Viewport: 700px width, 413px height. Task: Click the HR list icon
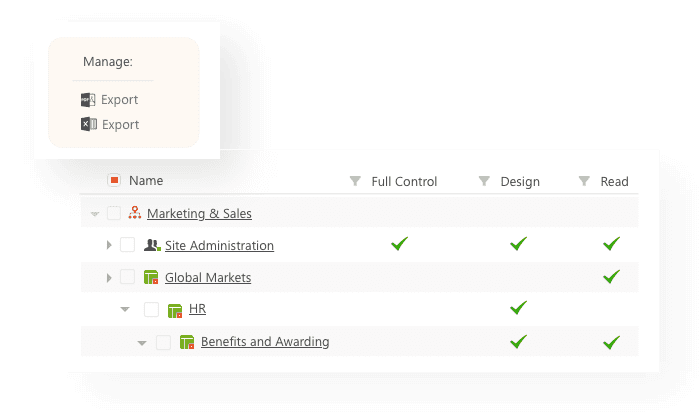tap(175, 310)
